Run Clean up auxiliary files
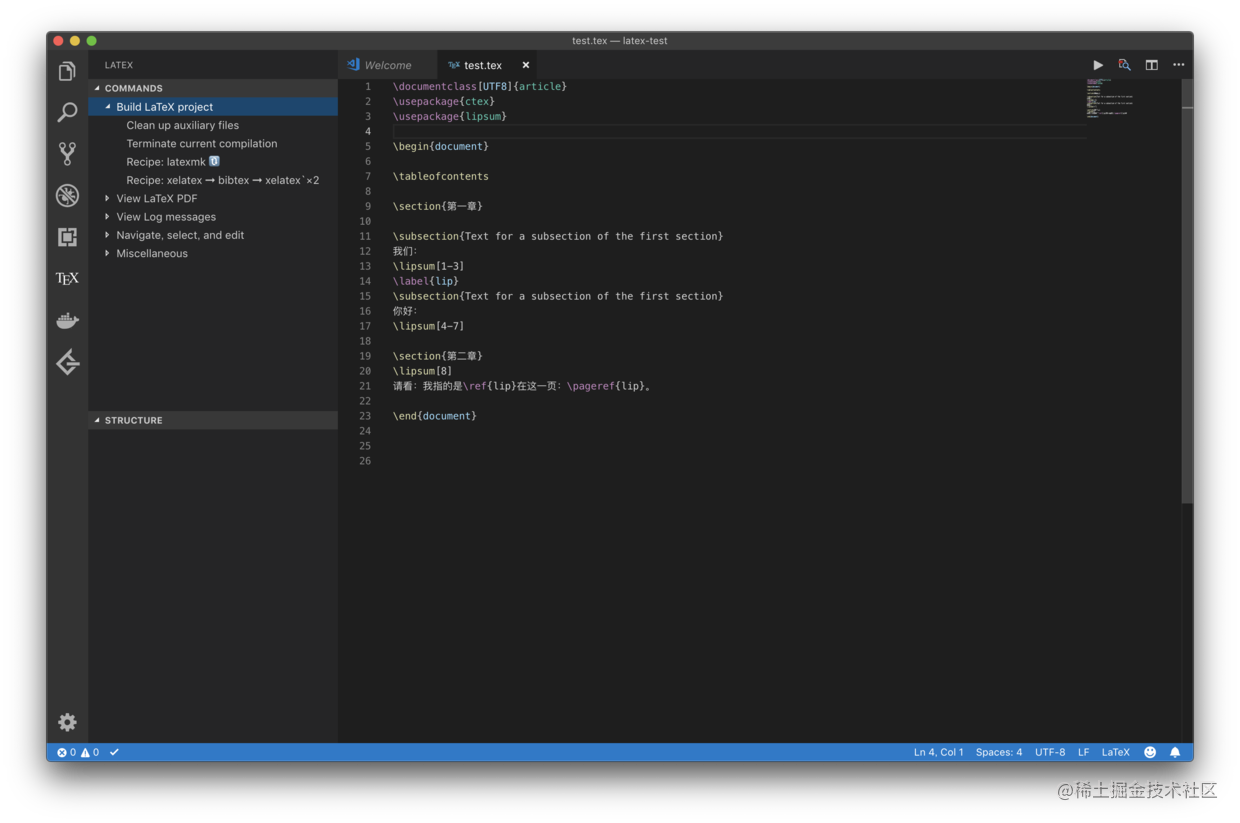1240x823 pixels. [182, 125]
